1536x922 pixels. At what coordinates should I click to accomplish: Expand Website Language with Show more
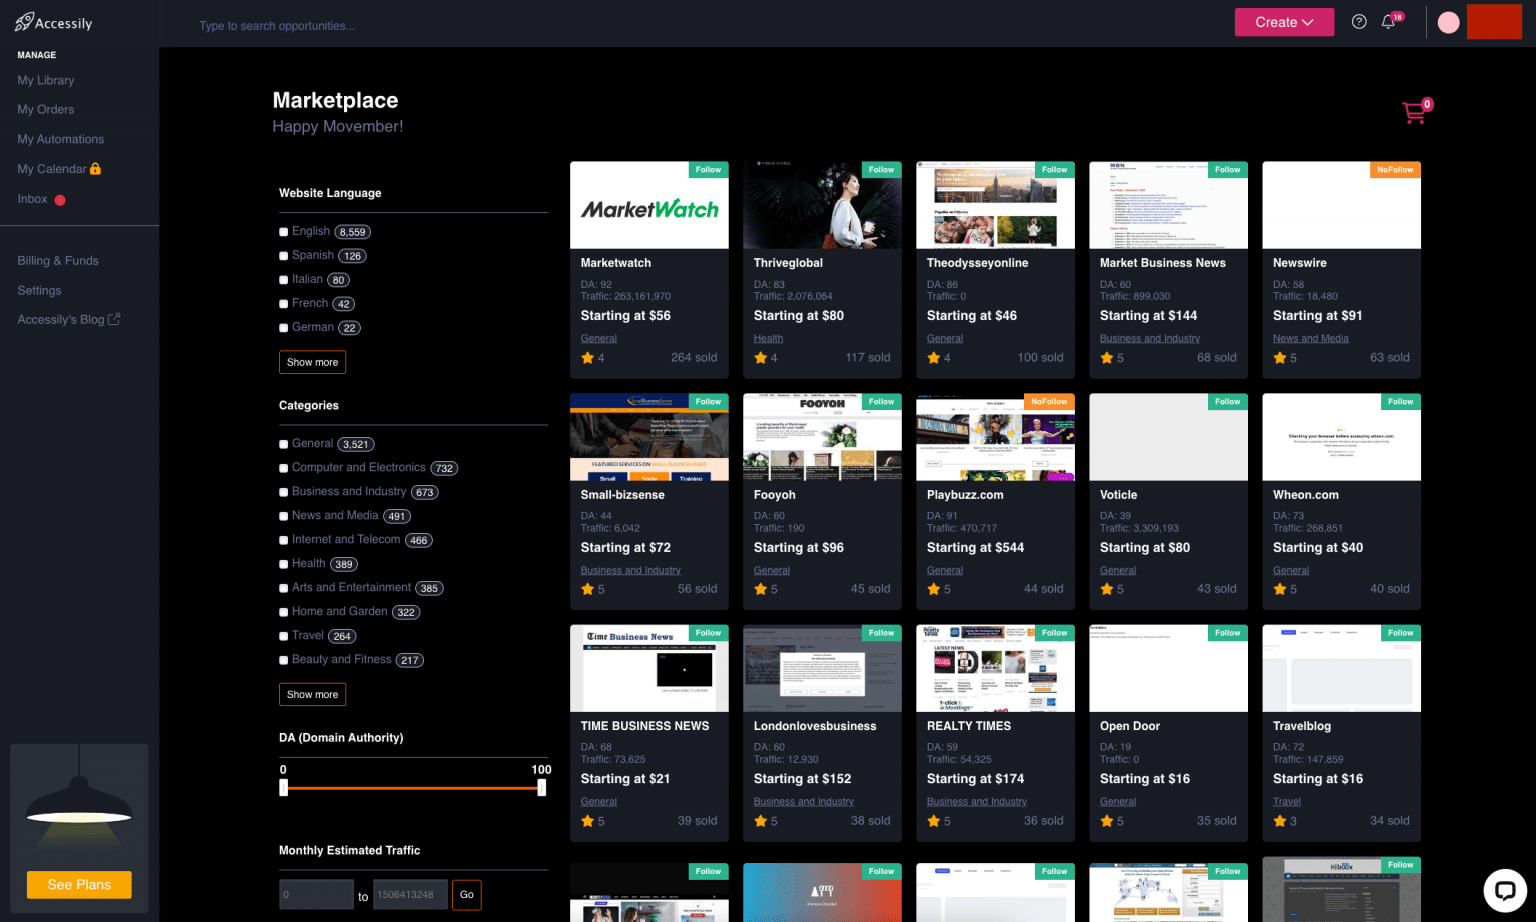point(312,362)
